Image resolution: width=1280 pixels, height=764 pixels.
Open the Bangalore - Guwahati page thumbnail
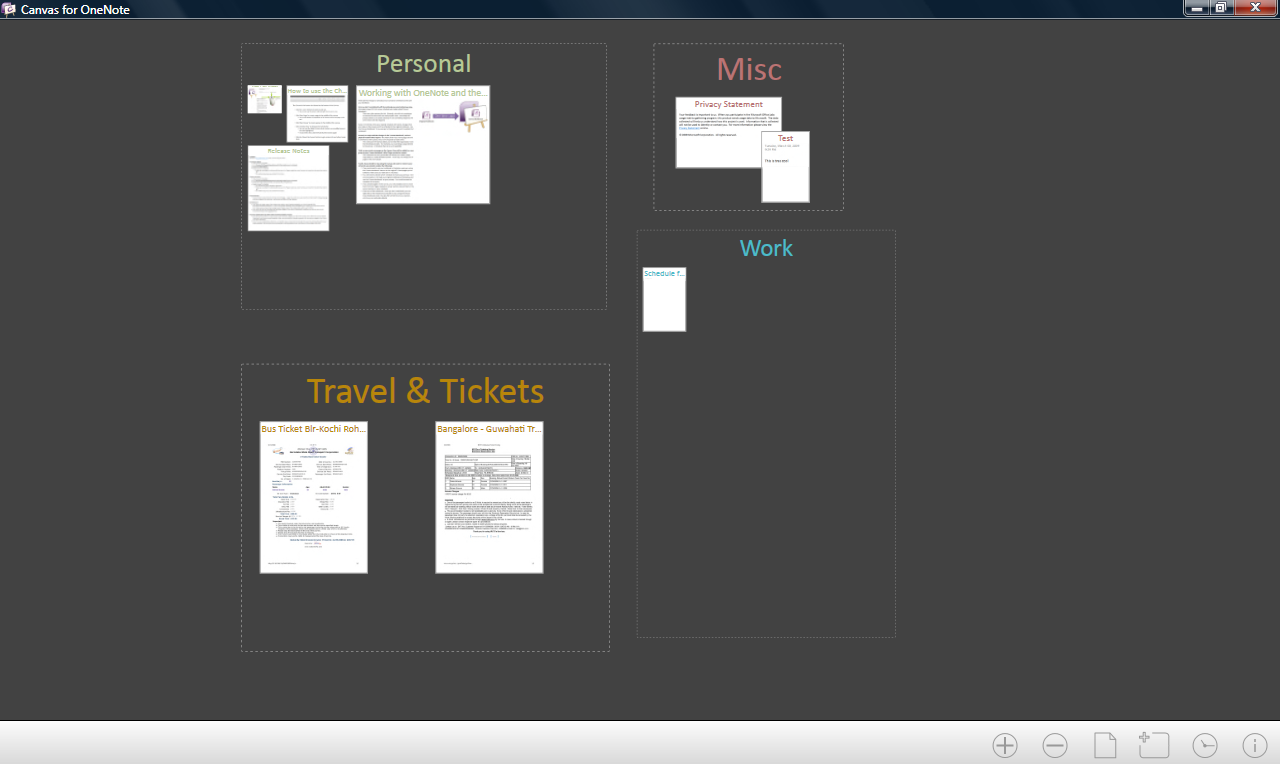coord(489,497)
